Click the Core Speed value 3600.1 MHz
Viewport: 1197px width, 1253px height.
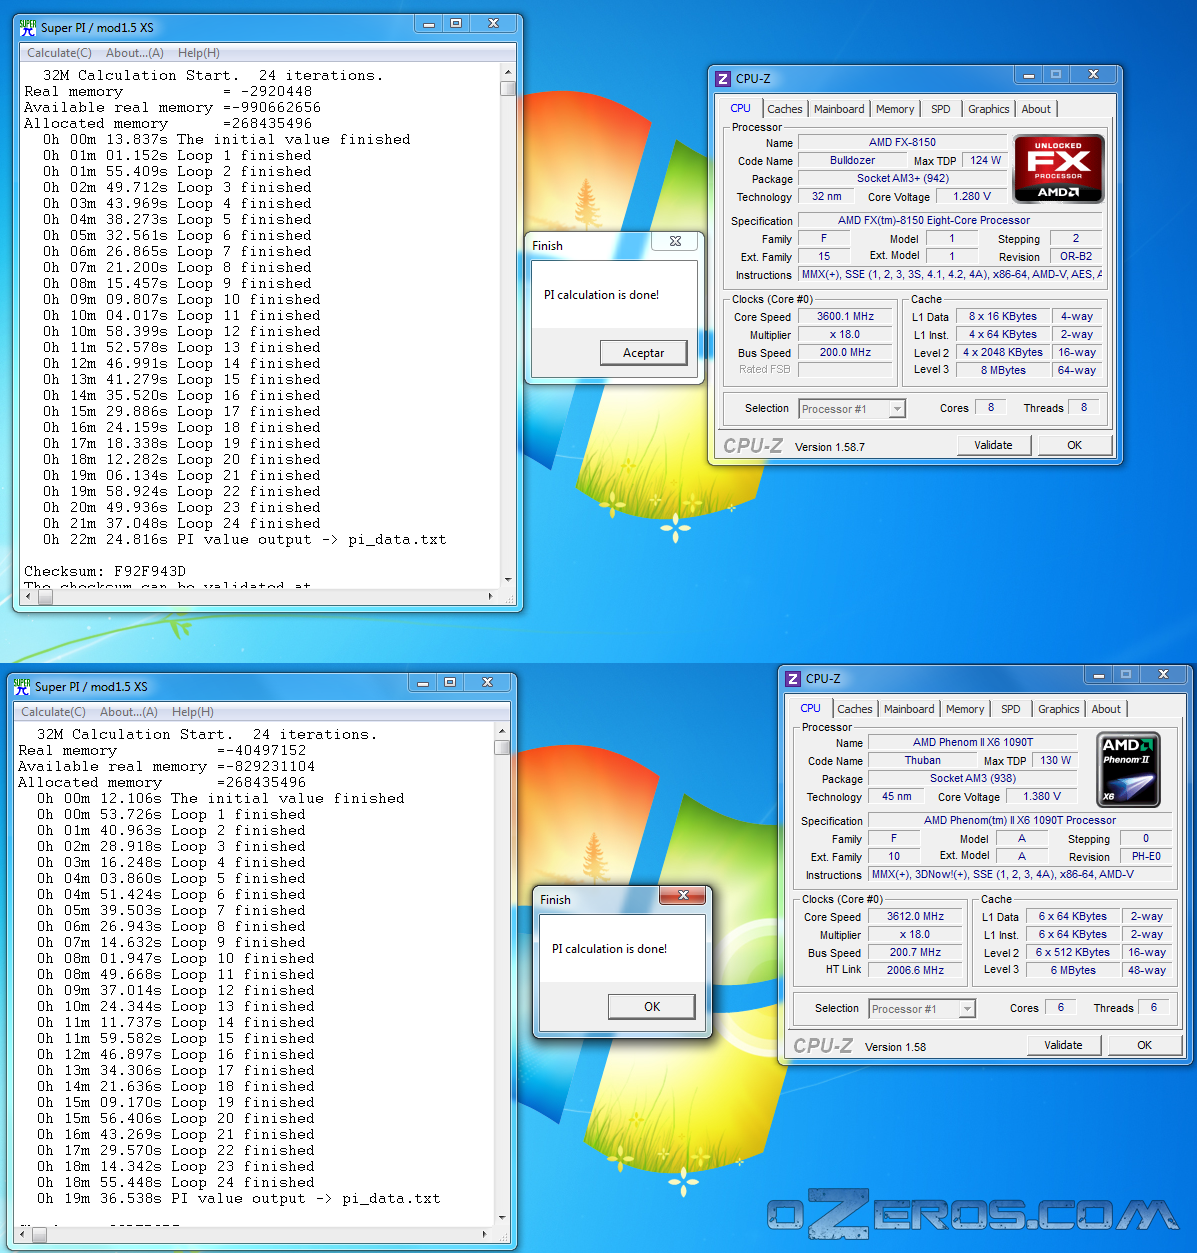tap(845, 316)
